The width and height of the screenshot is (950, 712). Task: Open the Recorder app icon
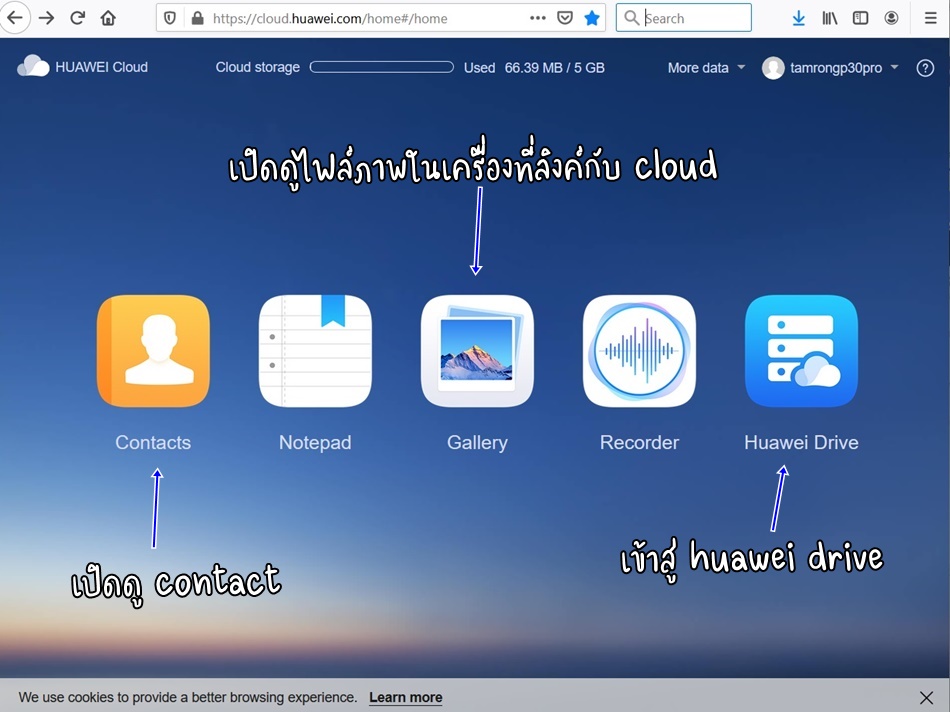tap(639, 351)
